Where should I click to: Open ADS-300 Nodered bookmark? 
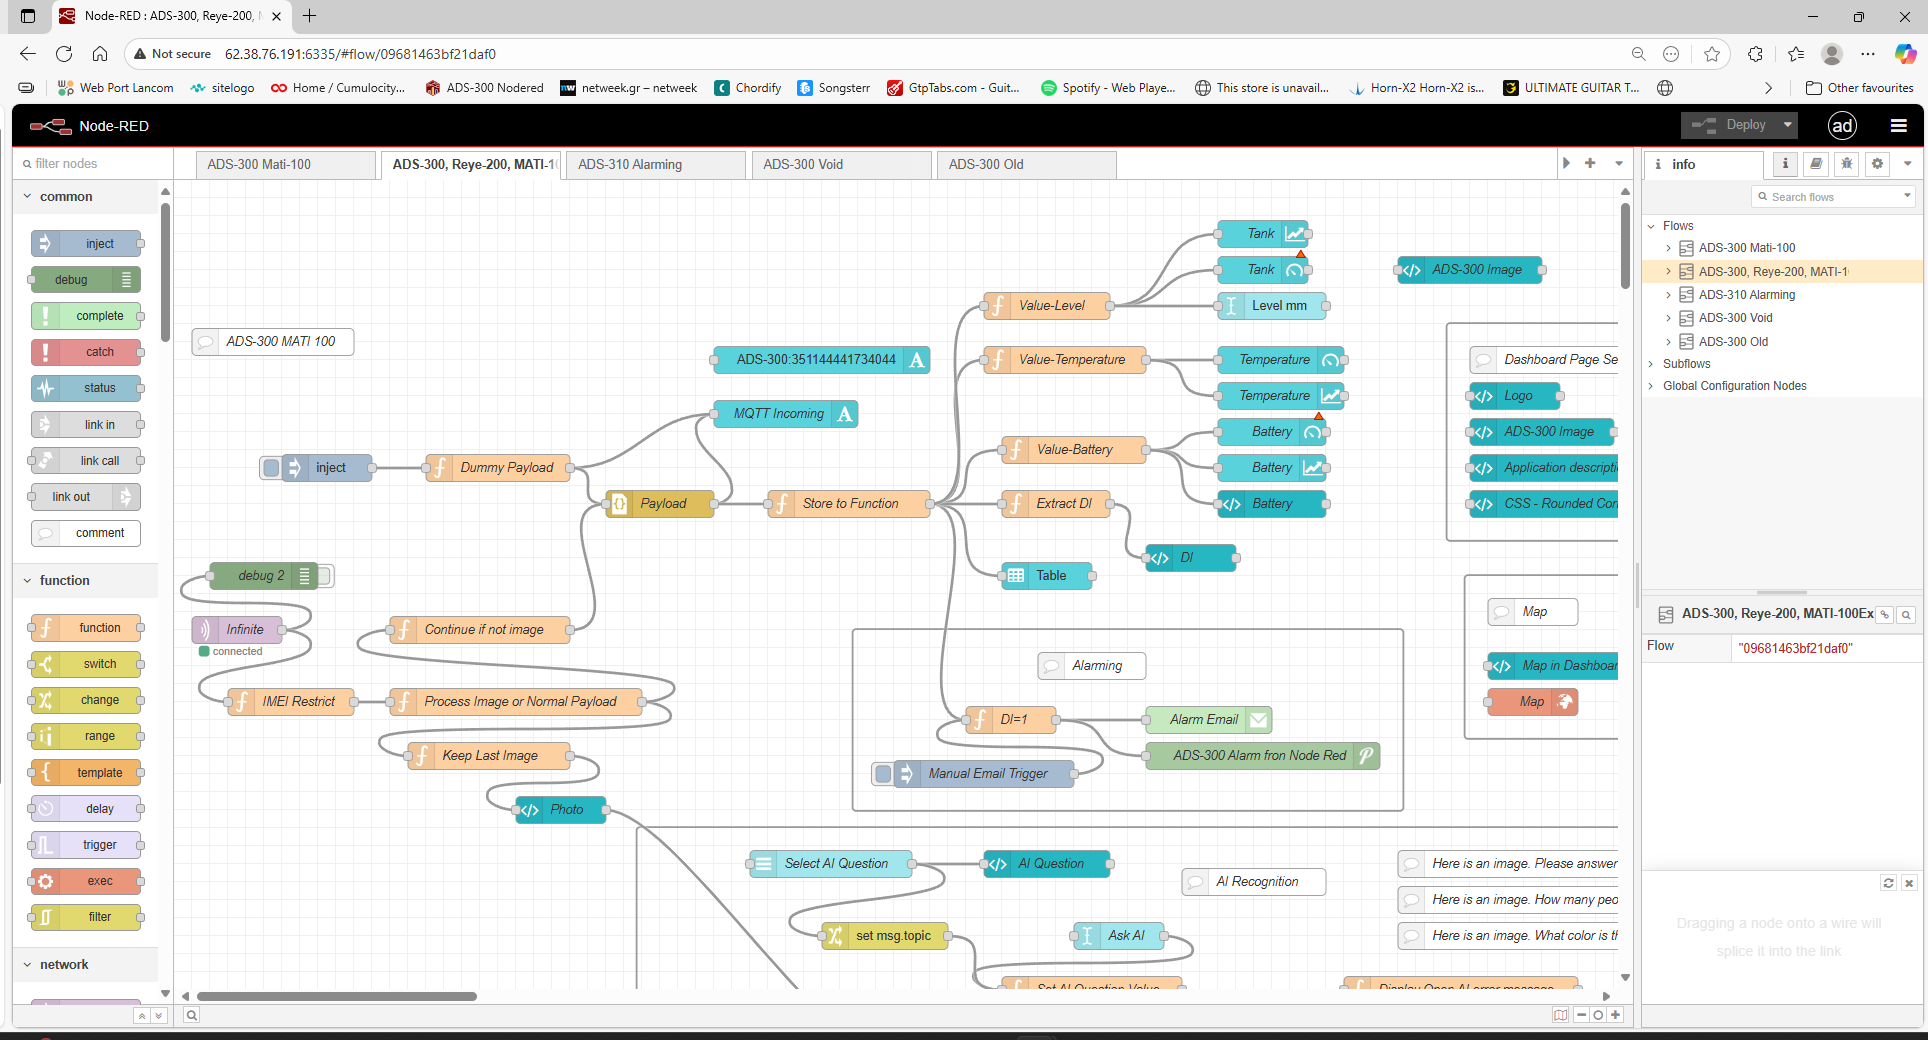(484, 88)
